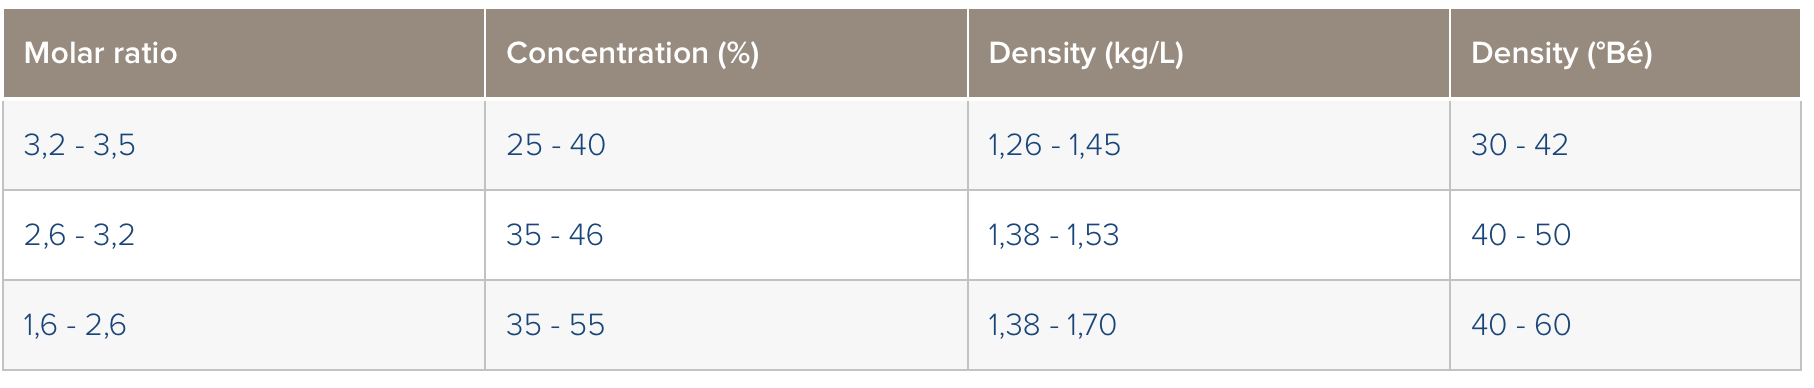Click the 40 - 50 Baumé density value
The image size is (1814, 388).
[1520, 235]
